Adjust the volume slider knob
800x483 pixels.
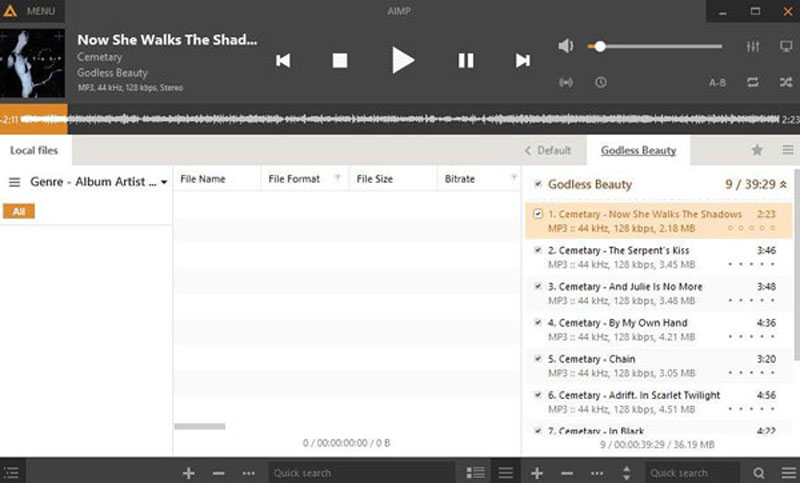pyautogui.click(x=600, y=46)
